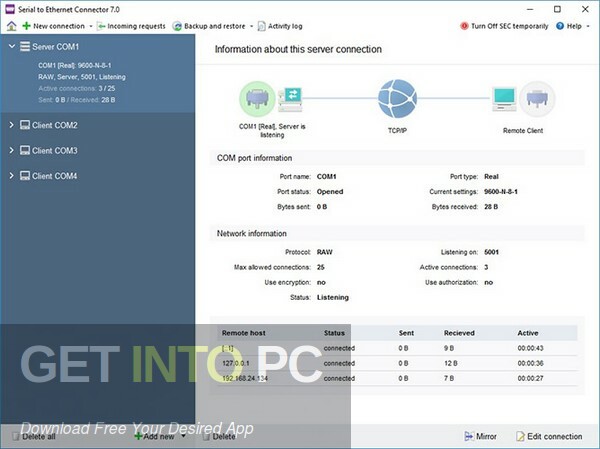Click the RAW protocol value
Viewport: 600px width, 449px height.
coord(324,252)
